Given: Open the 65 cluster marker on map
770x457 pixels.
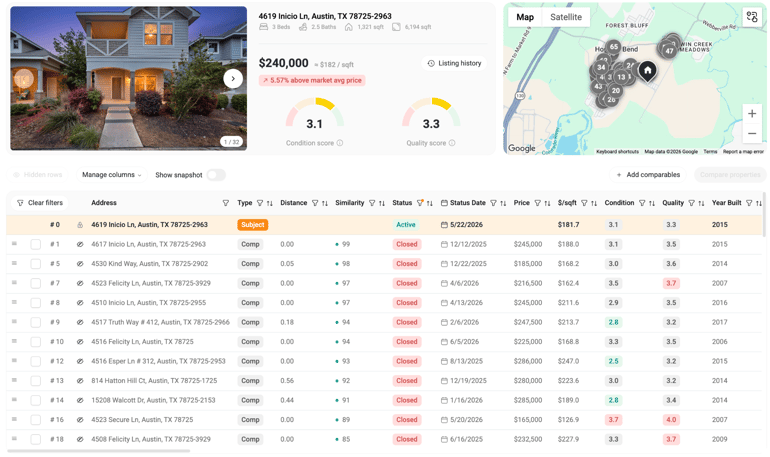Looking at the screenshot, I should tap(613, 47).
